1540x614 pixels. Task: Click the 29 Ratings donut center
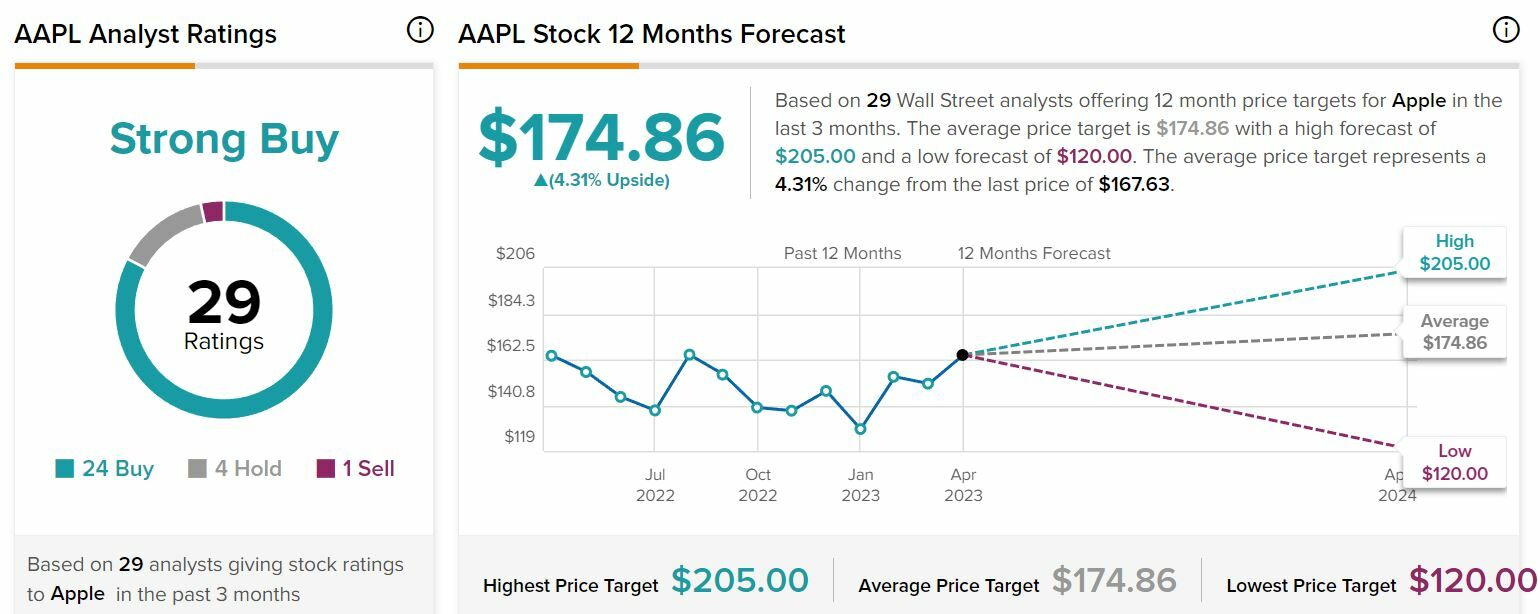[x=224, y=312]
